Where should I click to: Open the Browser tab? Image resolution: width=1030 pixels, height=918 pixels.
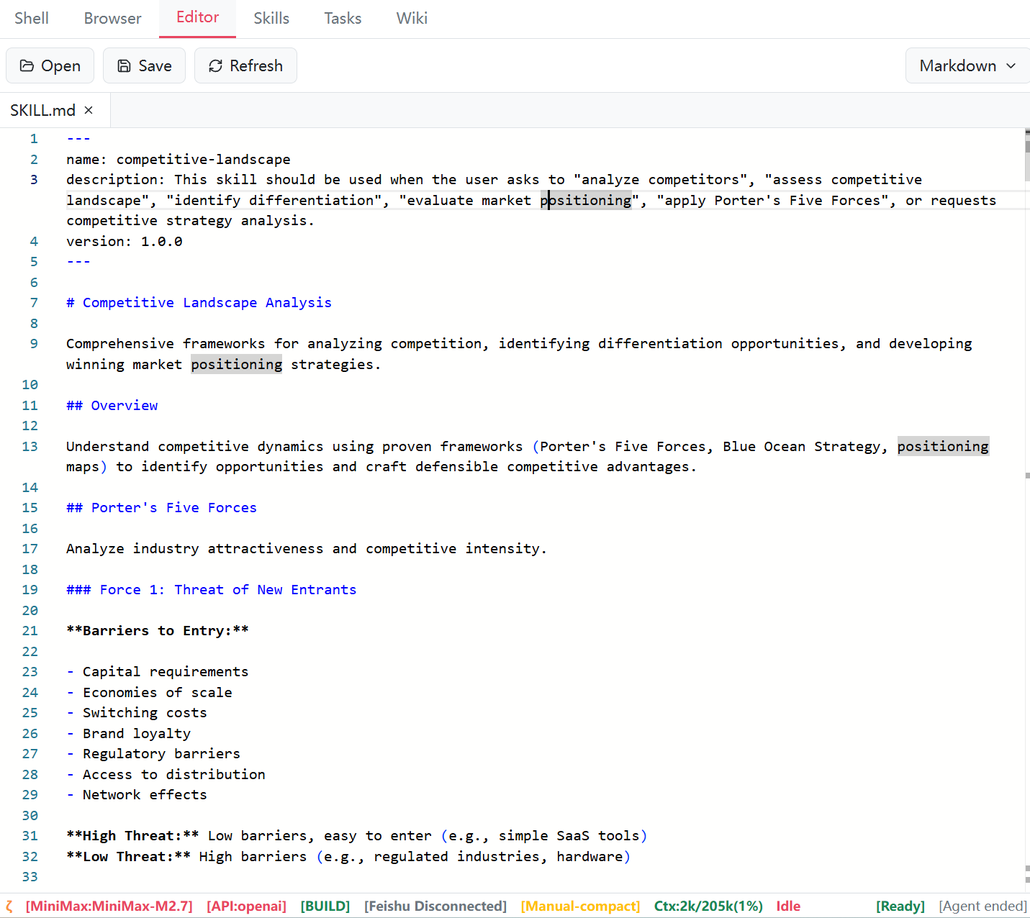[x=112, y=18]
